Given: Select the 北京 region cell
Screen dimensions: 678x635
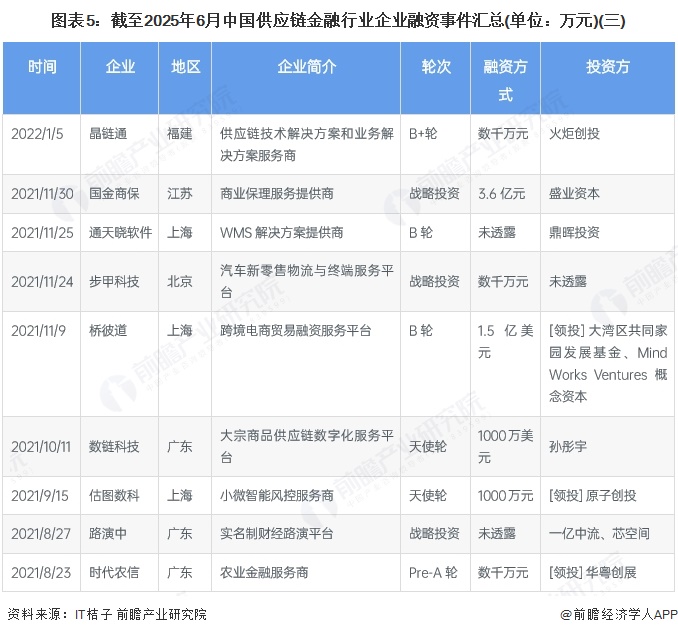Looking at the screenshot, I should (179, 282).
